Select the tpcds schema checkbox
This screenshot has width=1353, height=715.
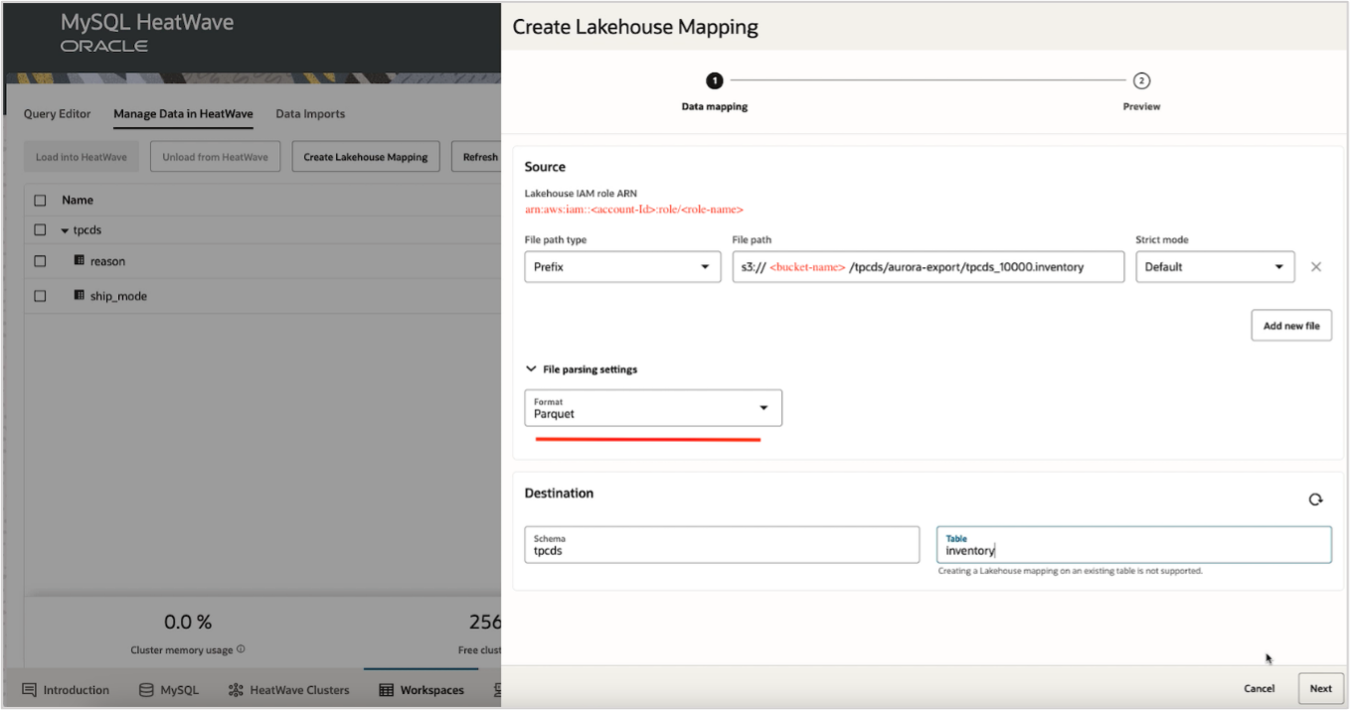[41, 229]
